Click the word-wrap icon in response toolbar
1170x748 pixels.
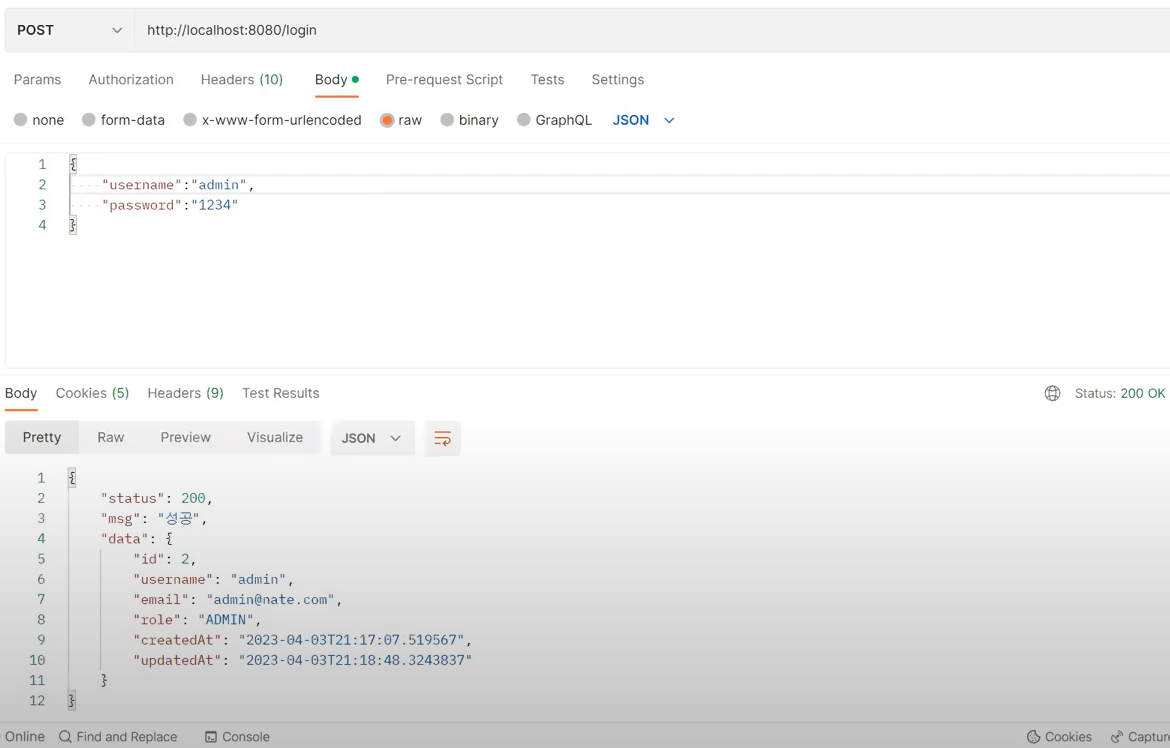click(x=442, y=438)
